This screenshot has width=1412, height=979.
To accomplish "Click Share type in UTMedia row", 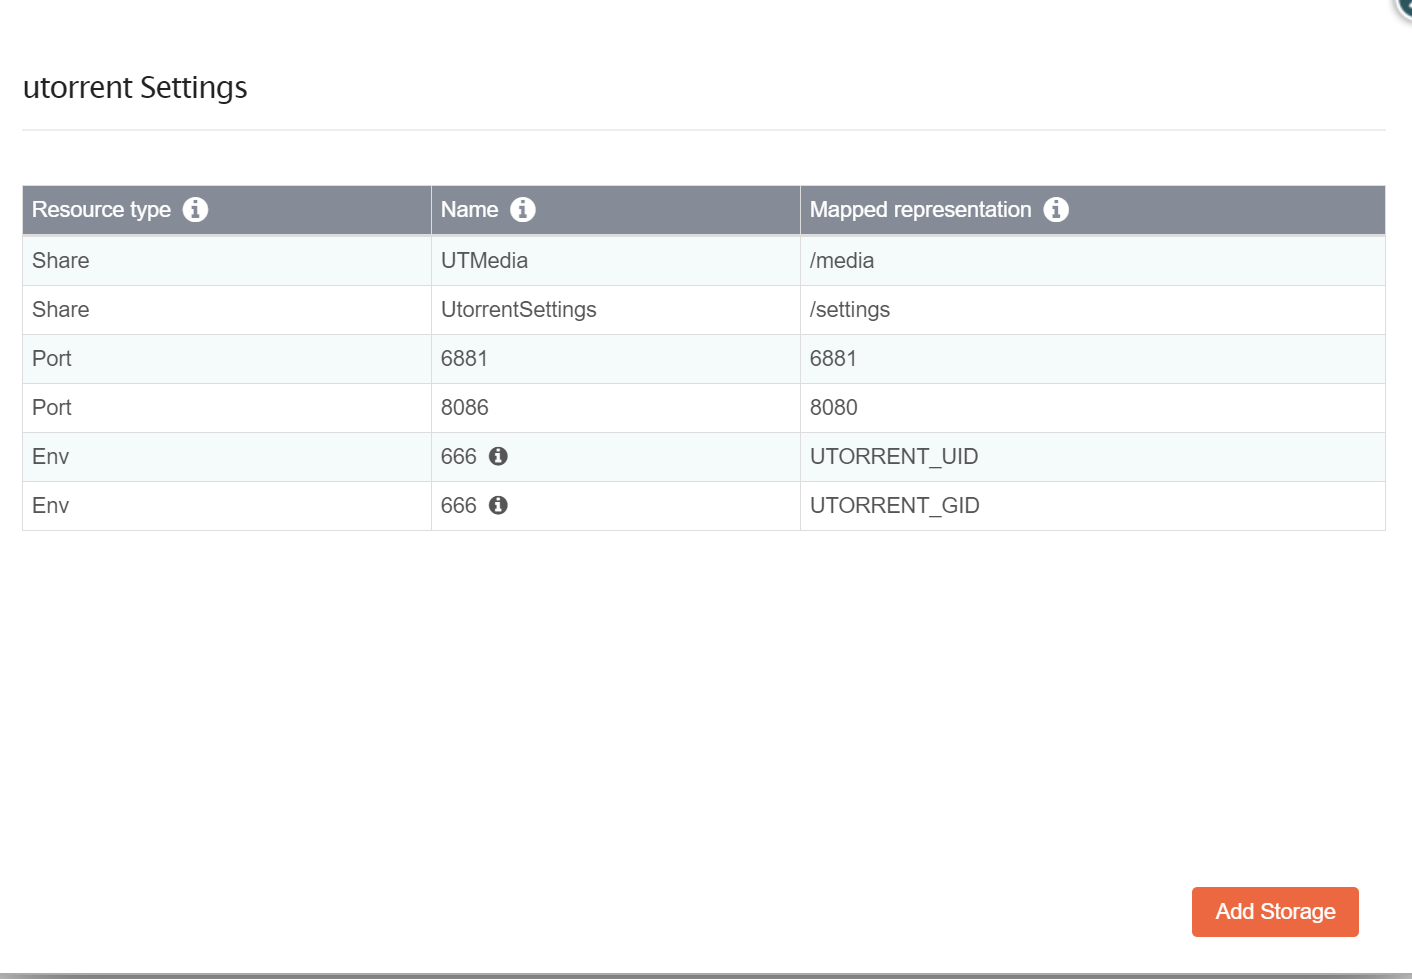I will pyautogui.click(x=61, y=261).
